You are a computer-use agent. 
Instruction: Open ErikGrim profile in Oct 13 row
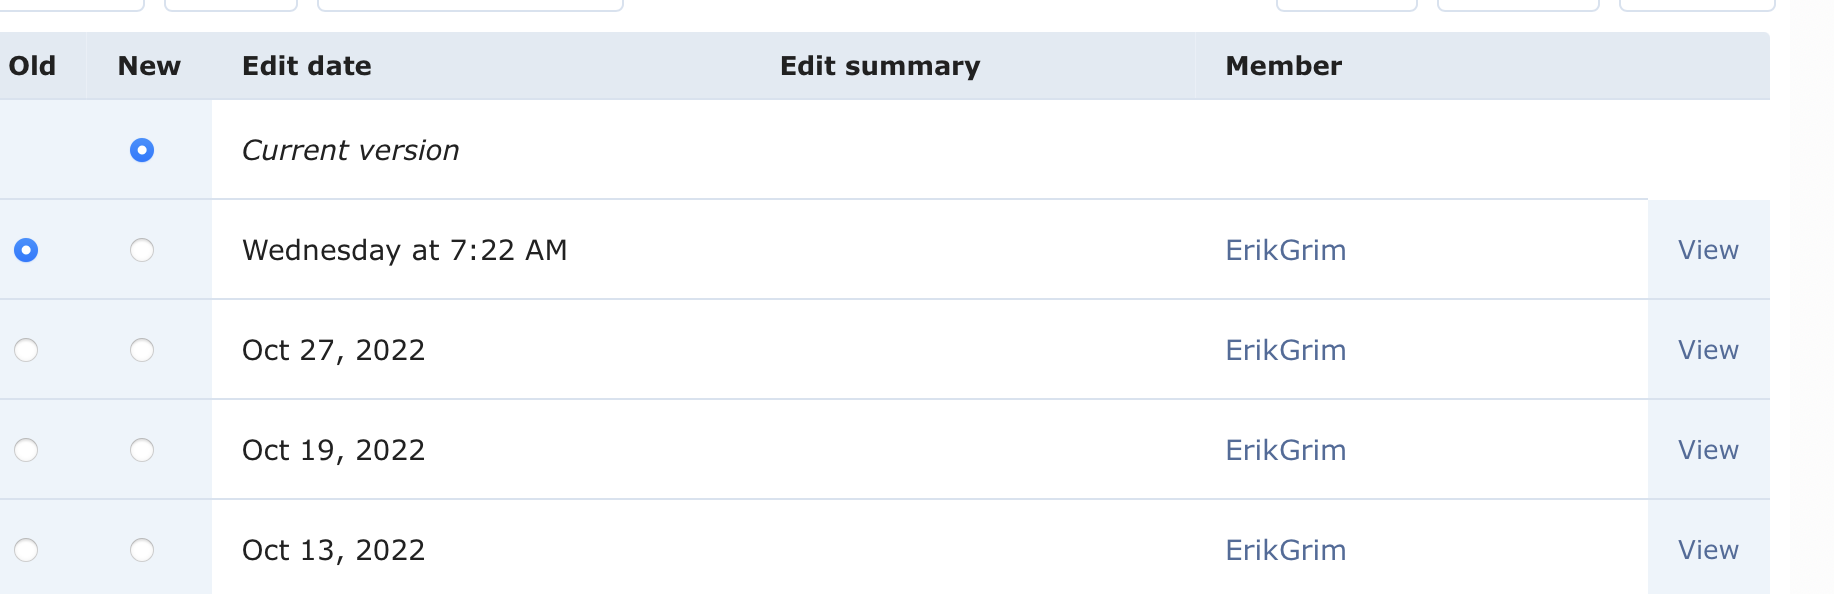click(1285, 550)
